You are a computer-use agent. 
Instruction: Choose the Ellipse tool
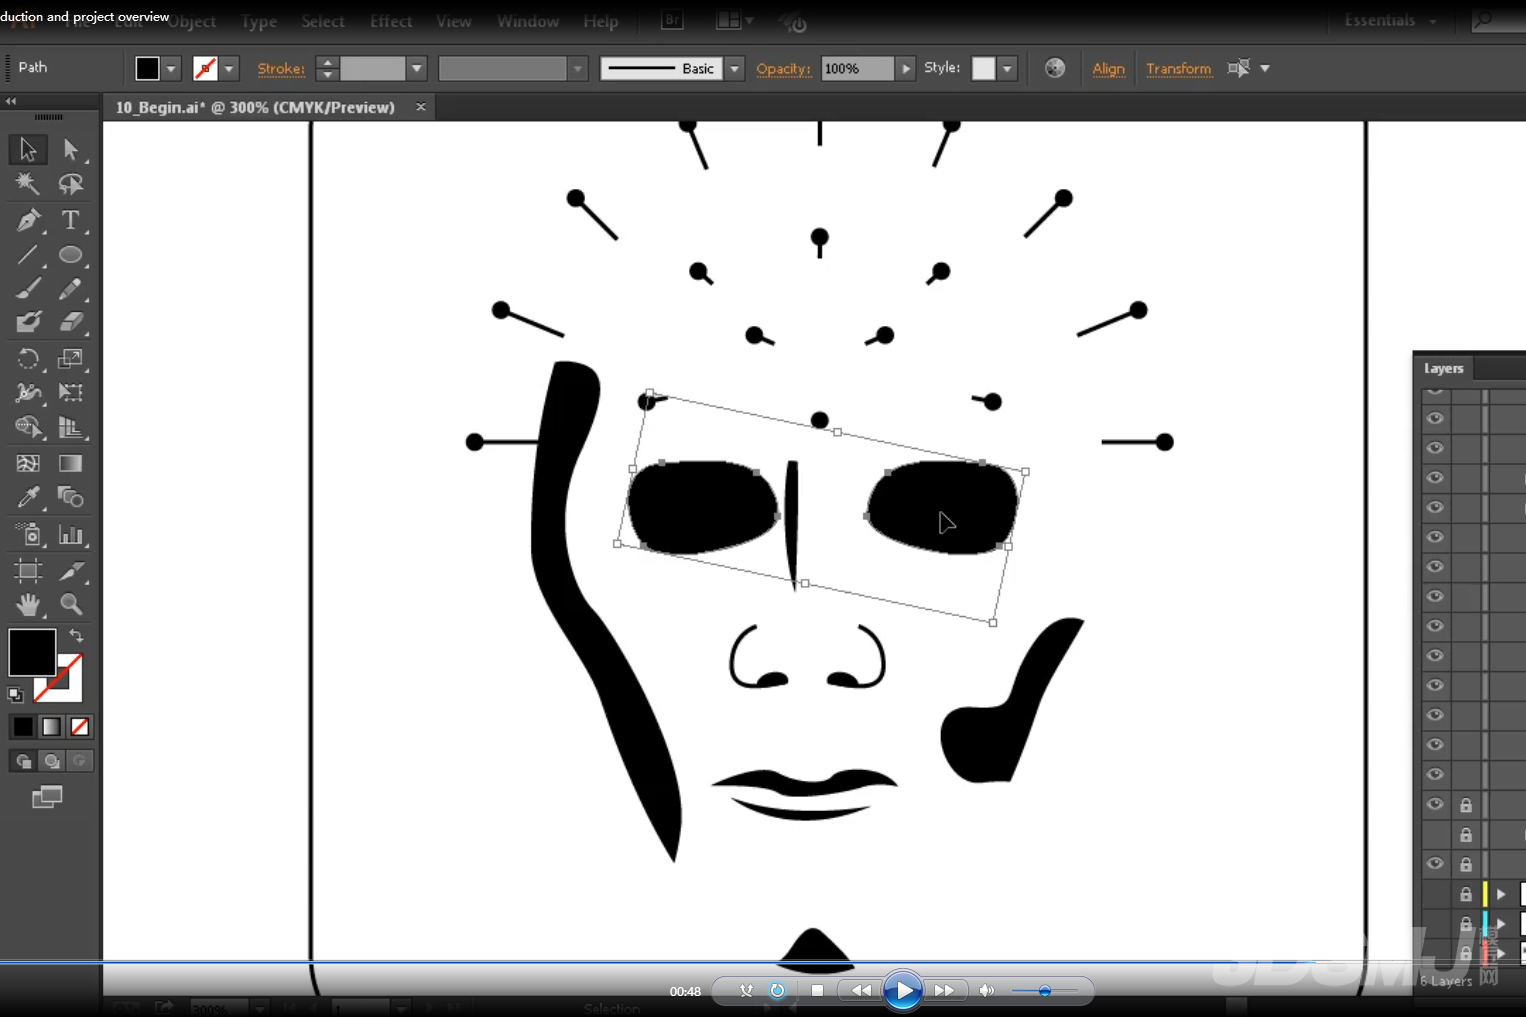click(x=70, y=255)
